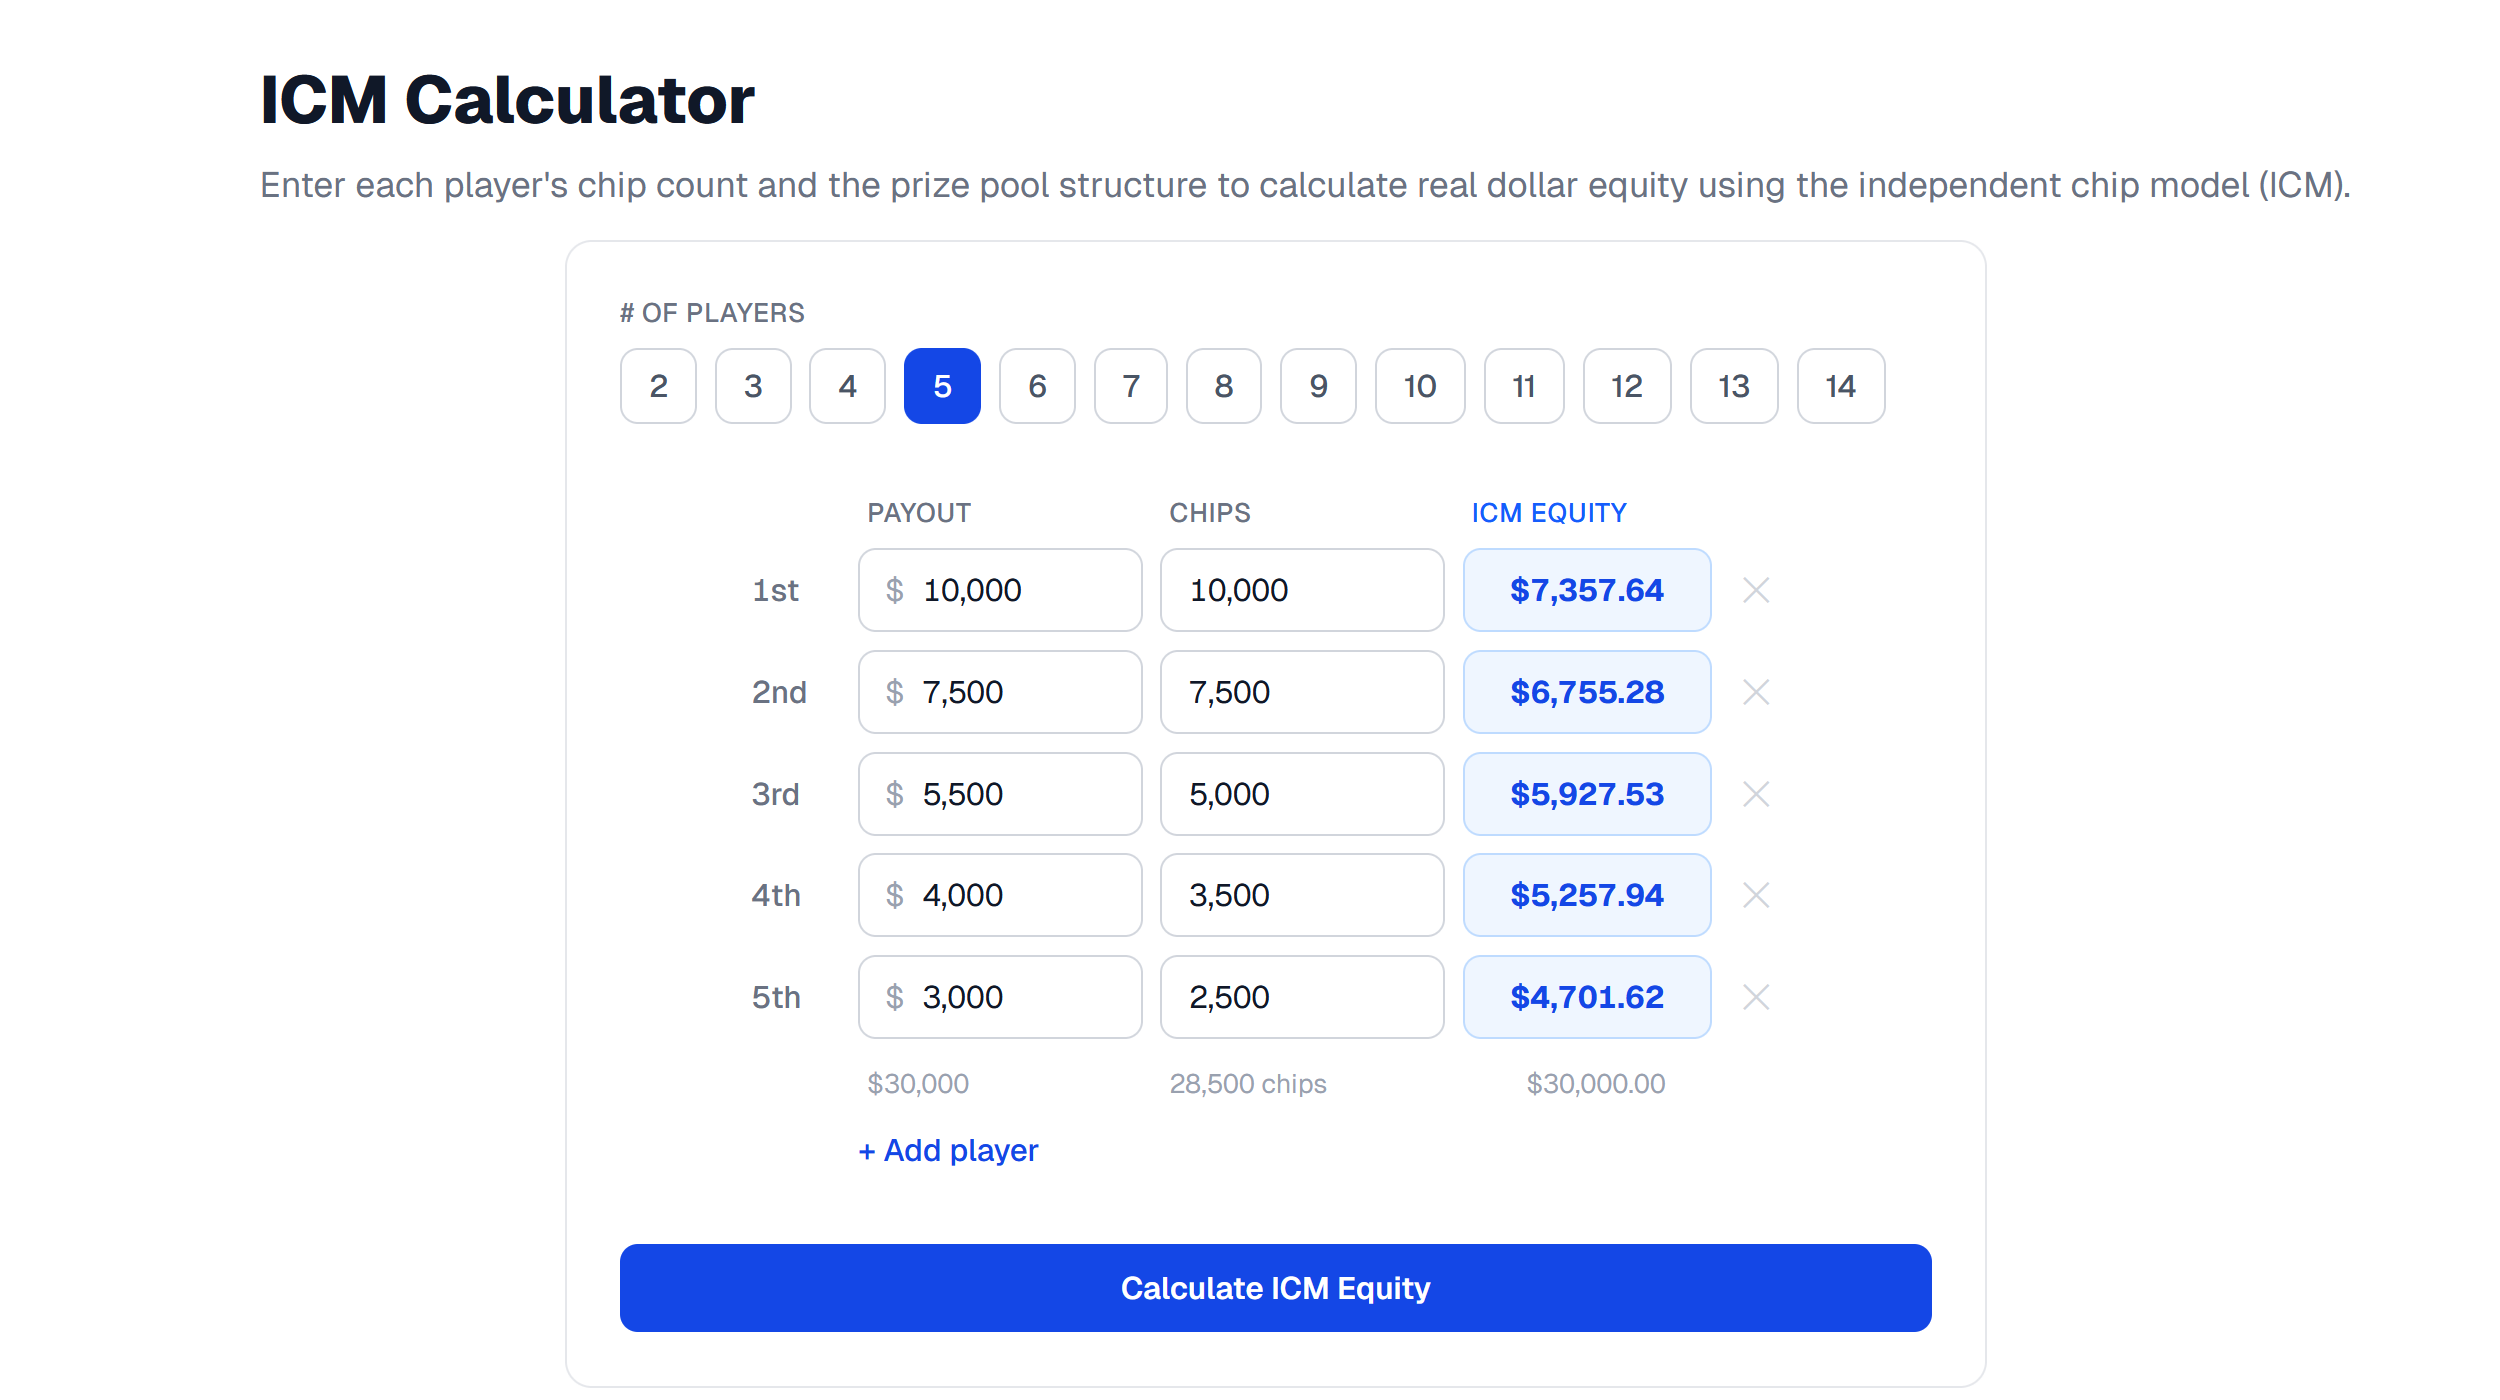Select 11 players option
Image resolution: width=2500 pixels, height=1400 pixels.
click(1523, 386)
